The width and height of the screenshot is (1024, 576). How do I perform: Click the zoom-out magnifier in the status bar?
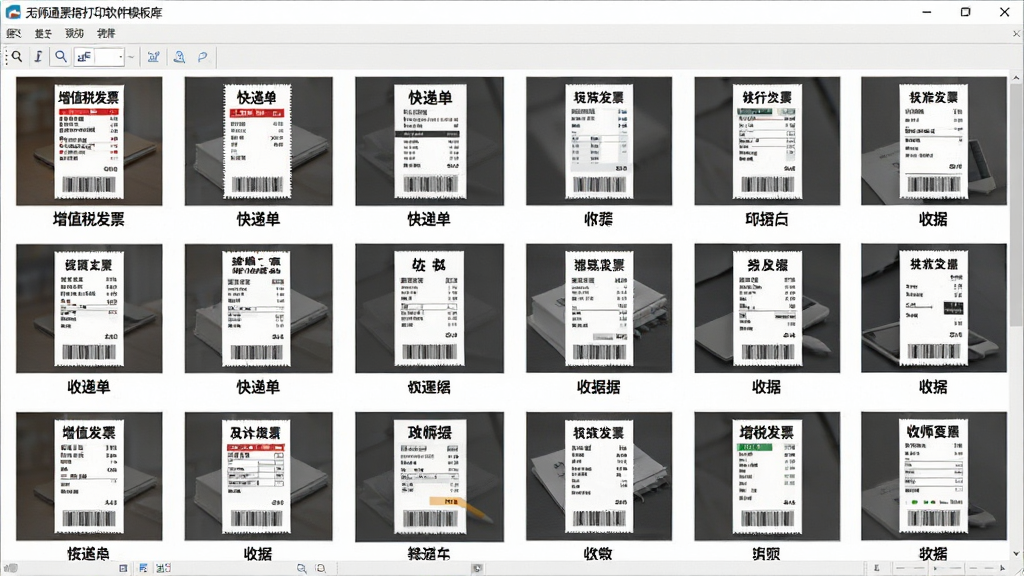point(301,568)
